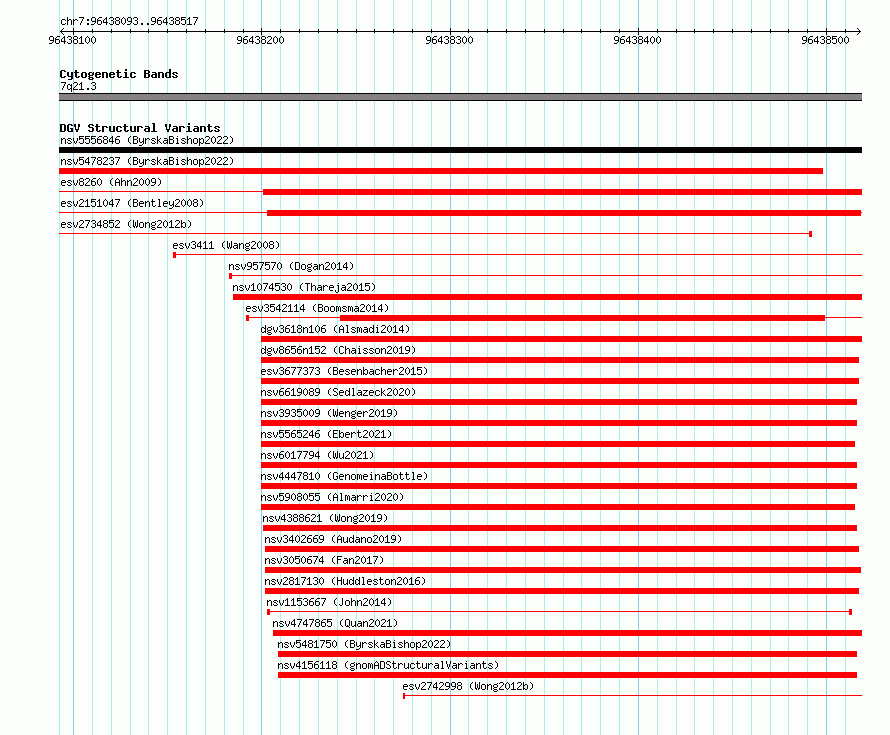Select the red nsv5478237 variant bar

pyautogui.click(x=441, y=171)
